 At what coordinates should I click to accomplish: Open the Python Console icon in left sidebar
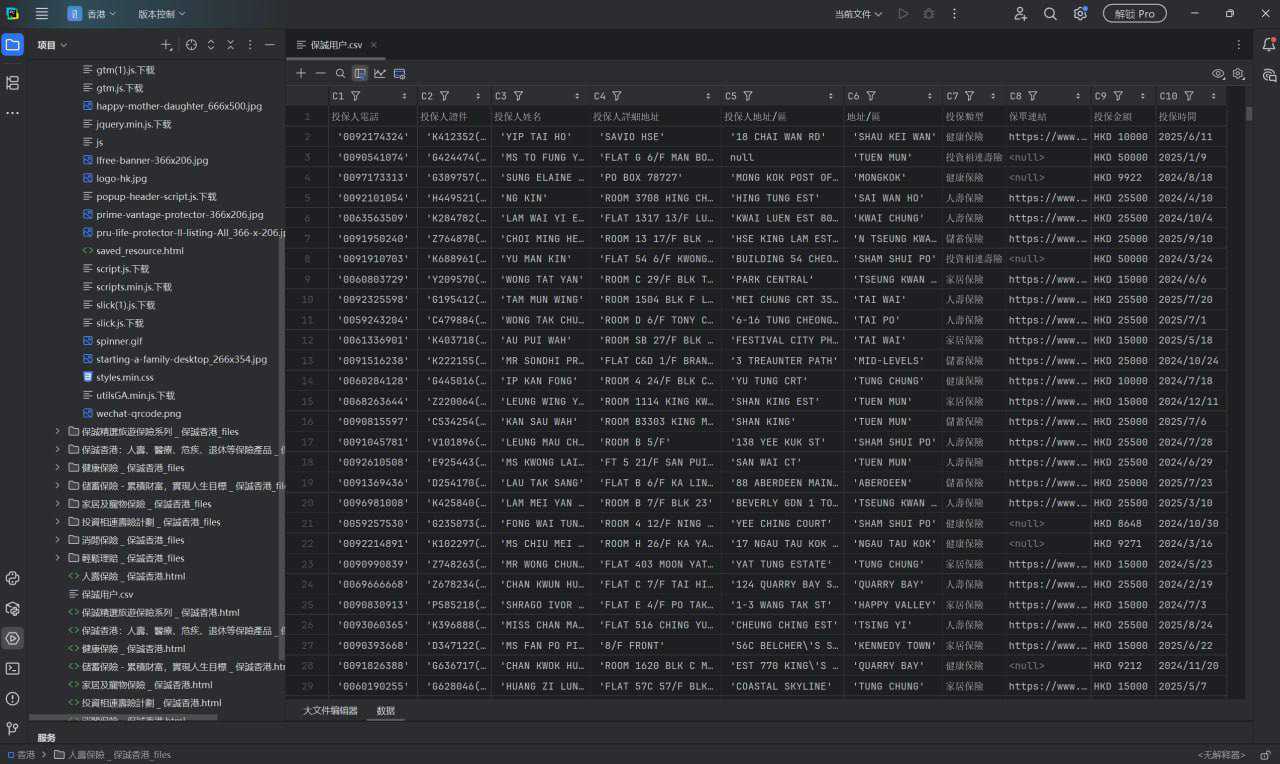[x=12, y=578]
